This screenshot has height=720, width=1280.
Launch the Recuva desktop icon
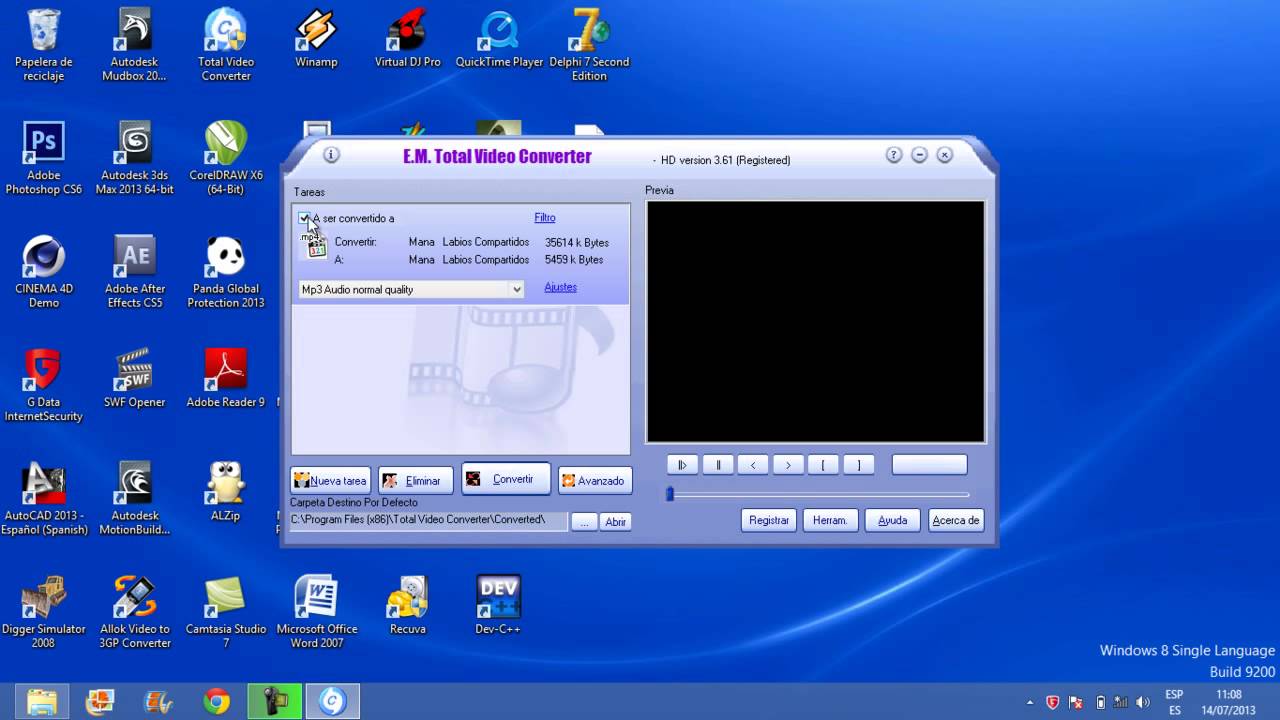click(x=407, y=606)
